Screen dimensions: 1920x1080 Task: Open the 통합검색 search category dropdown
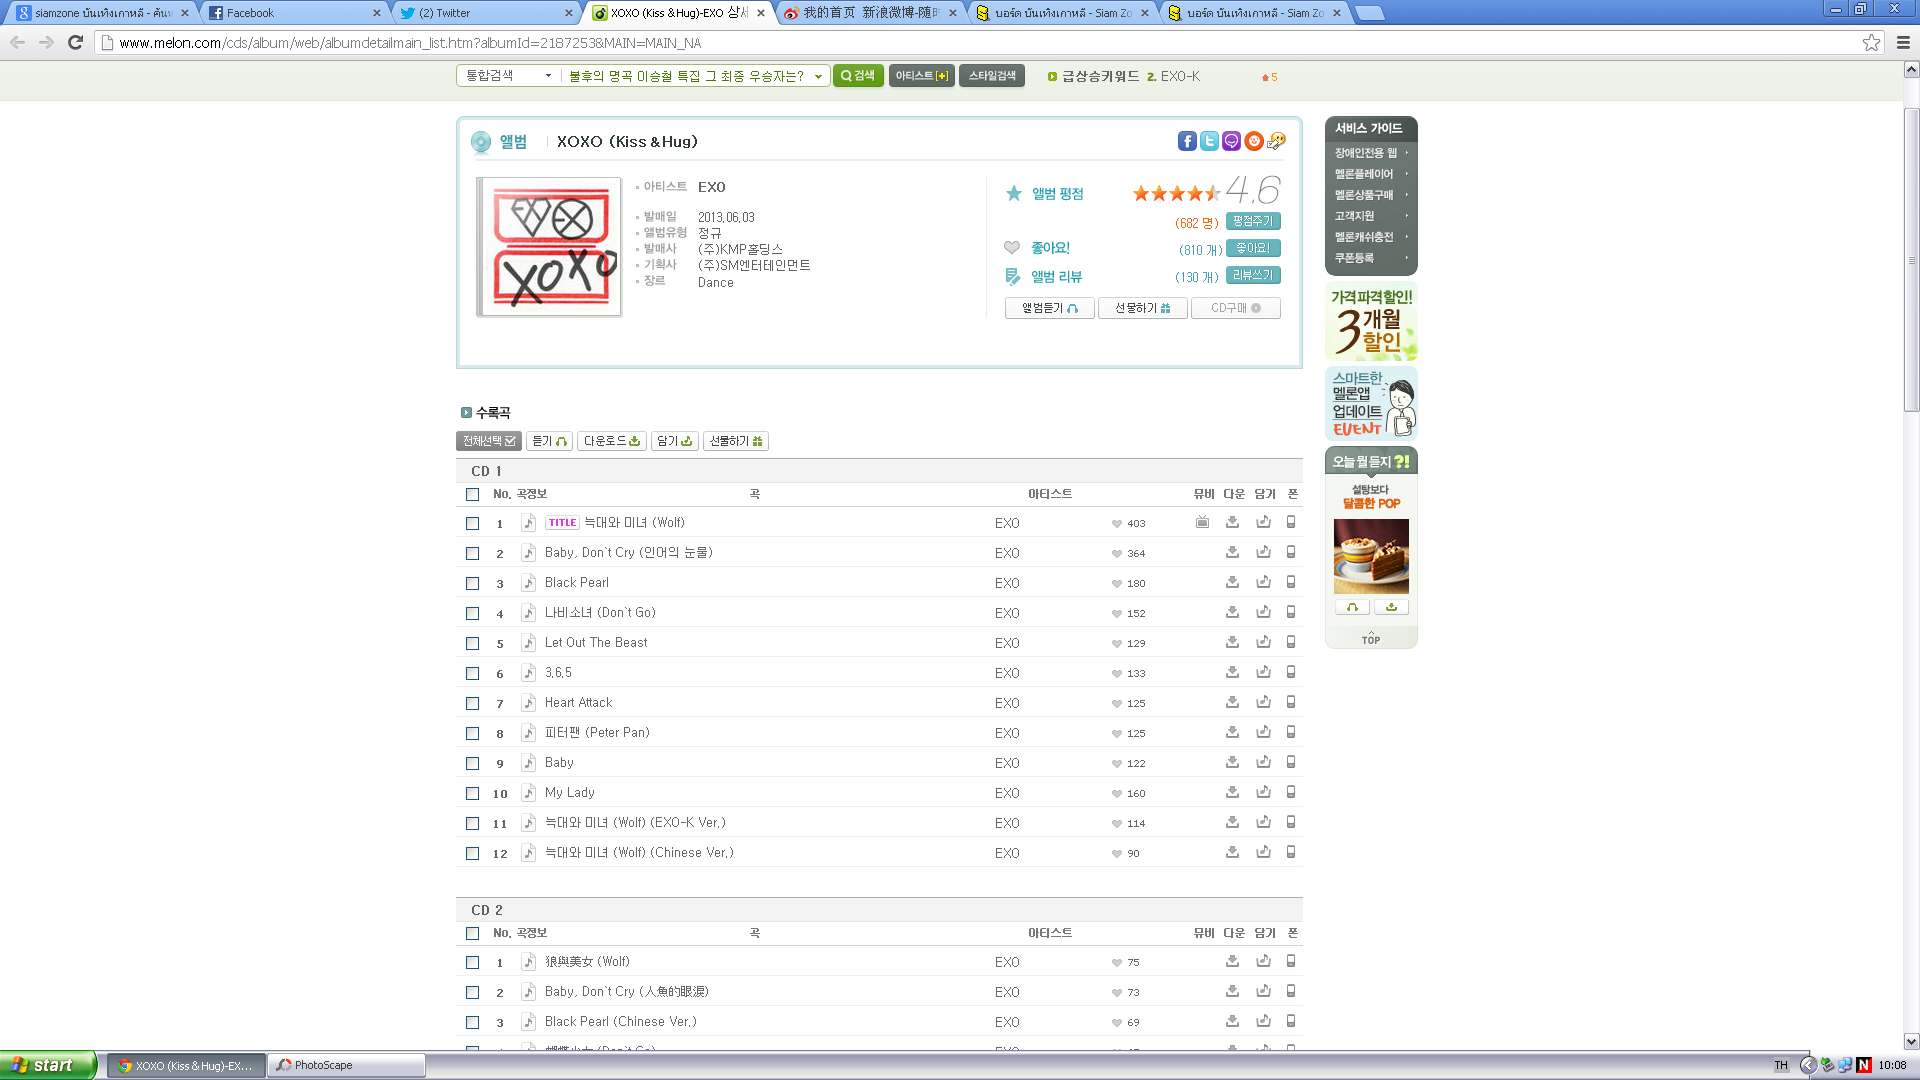point(508,76)
